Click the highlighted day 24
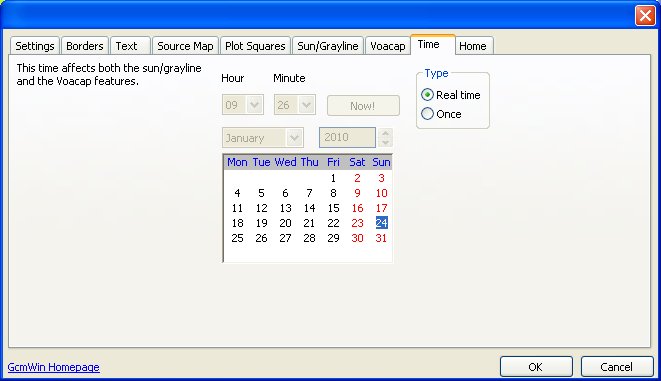Viewport: 661px width, 381px height. tap(382, 223)
